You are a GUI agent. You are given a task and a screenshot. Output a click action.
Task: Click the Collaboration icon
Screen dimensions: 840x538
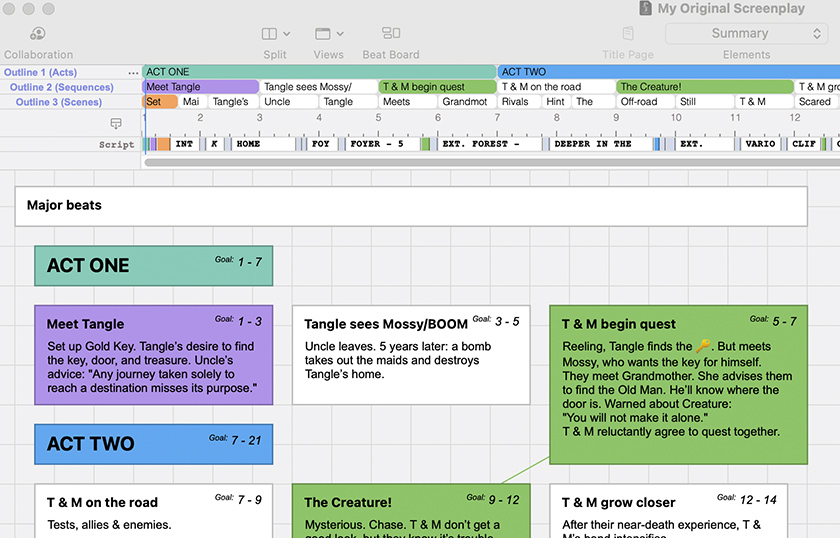point(38,34)
